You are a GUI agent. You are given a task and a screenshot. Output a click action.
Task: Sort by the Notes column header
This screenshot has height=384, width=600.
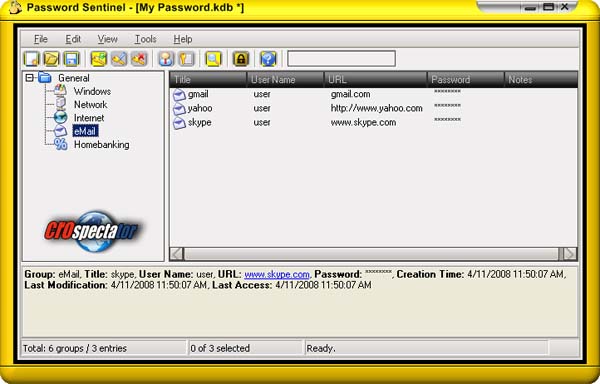(x=541, y=80)
